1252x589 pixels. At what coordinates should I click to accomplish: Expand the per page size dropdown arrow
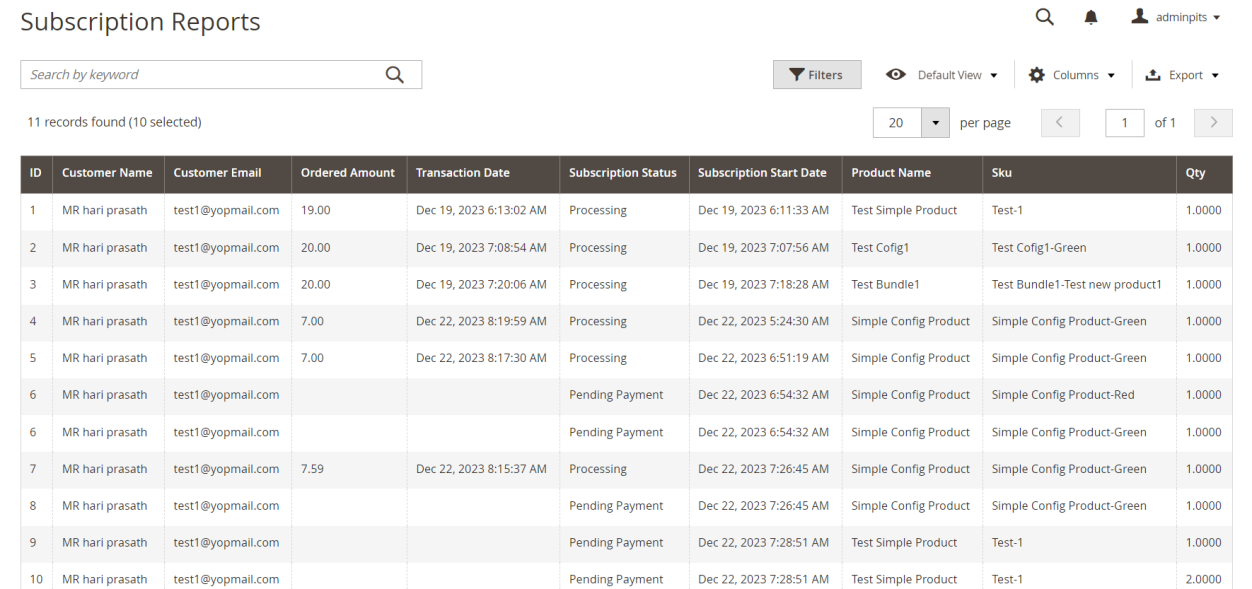(935, 123)
